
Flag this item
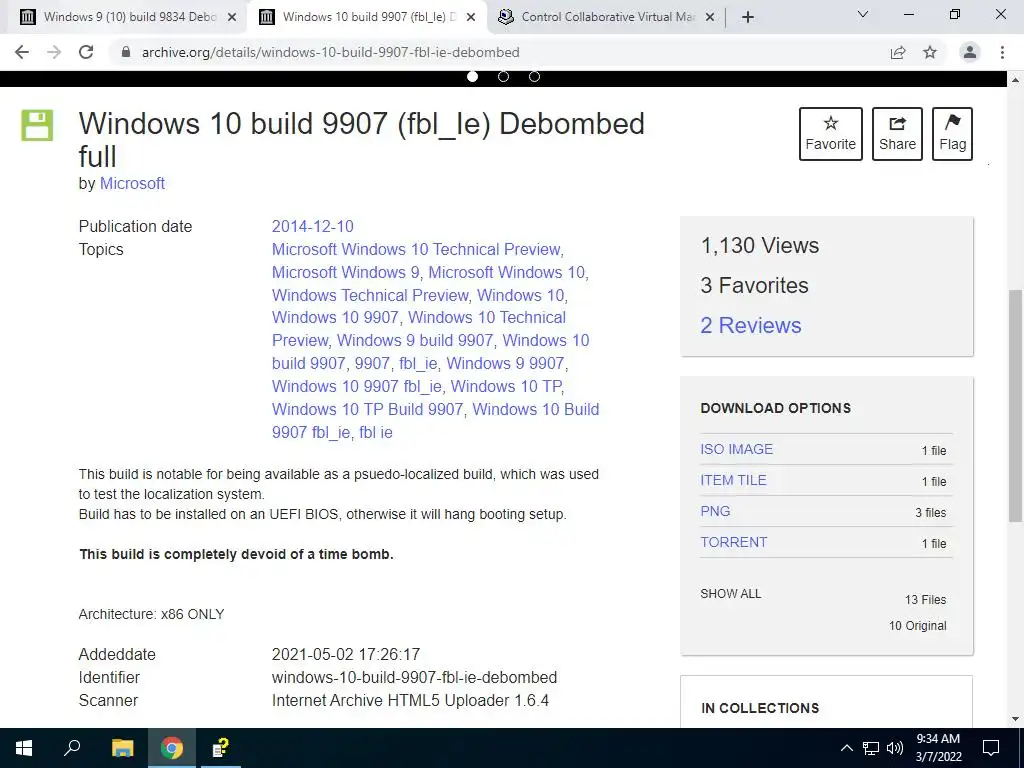(x=952, y=134)
